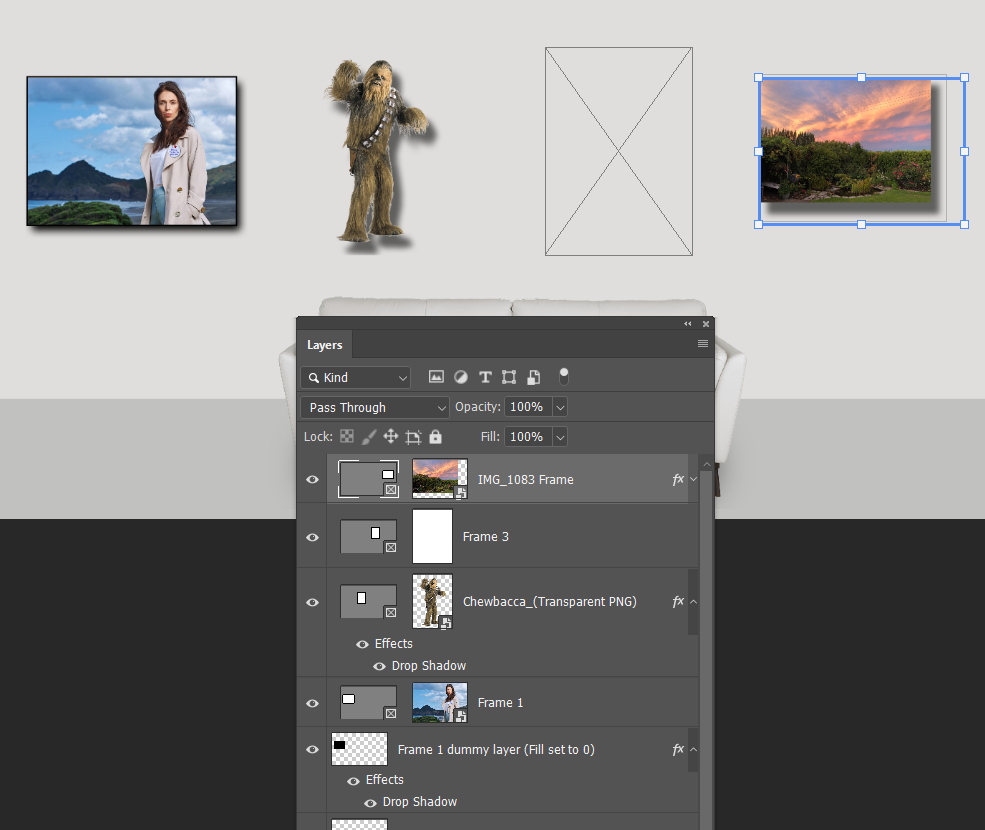
Task: Filter layers by pixel layers icon
Action: (436, 377)
